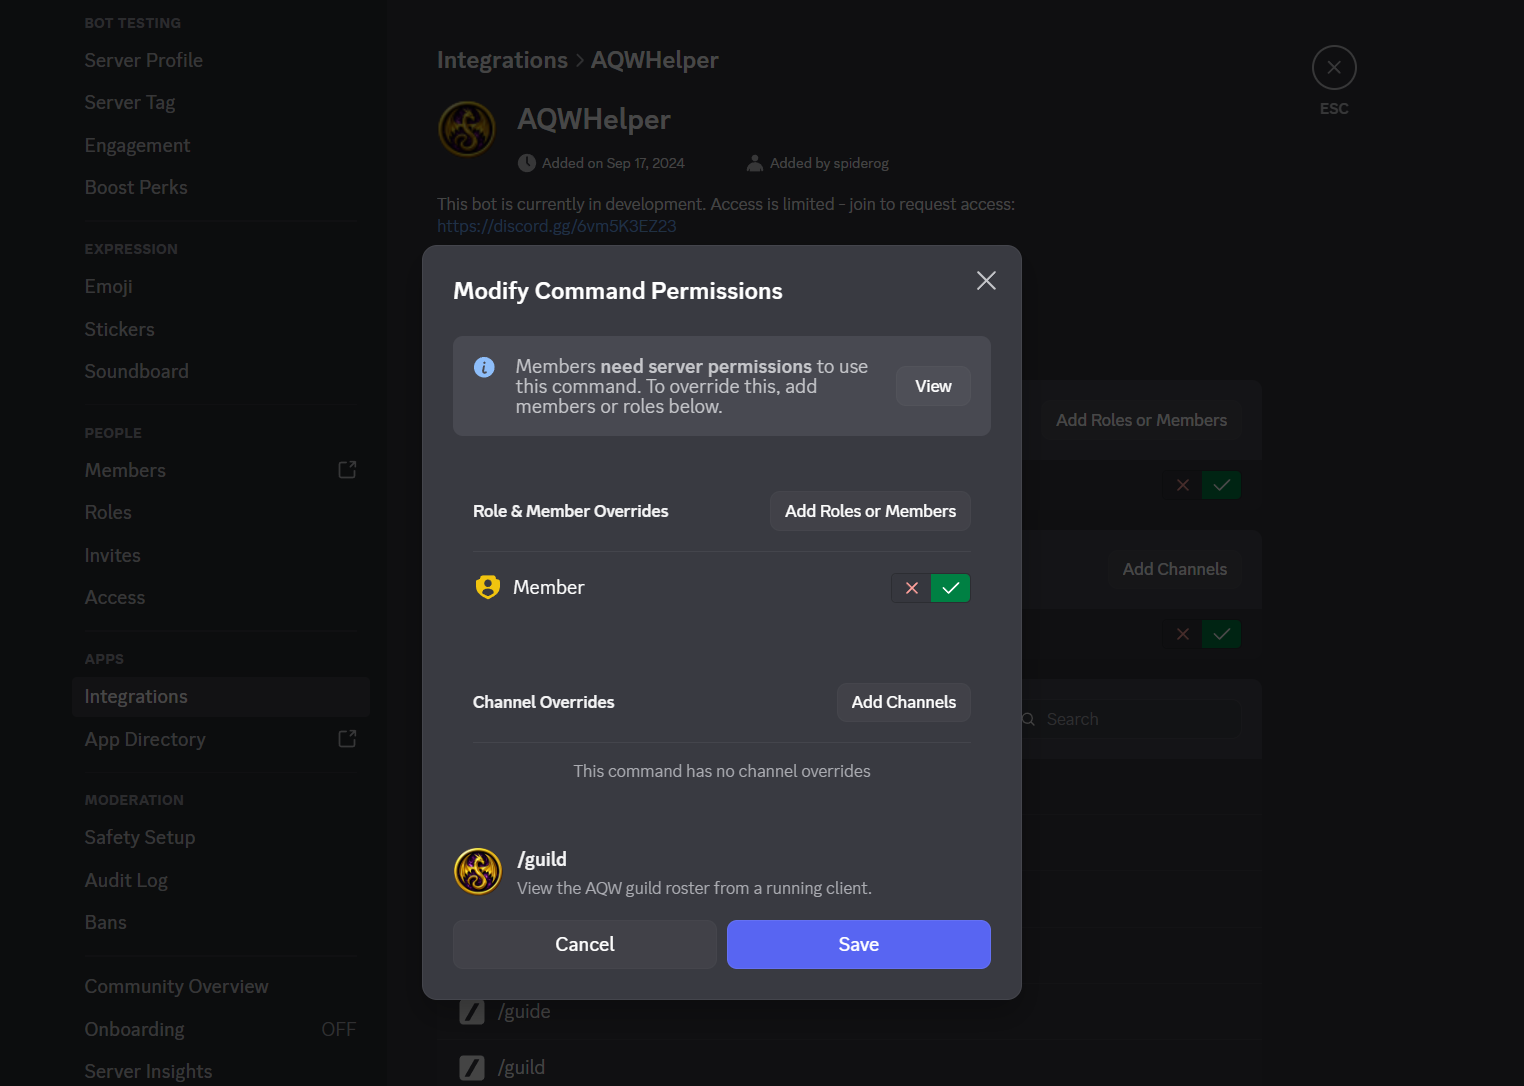Open Server Insights

221,1071
